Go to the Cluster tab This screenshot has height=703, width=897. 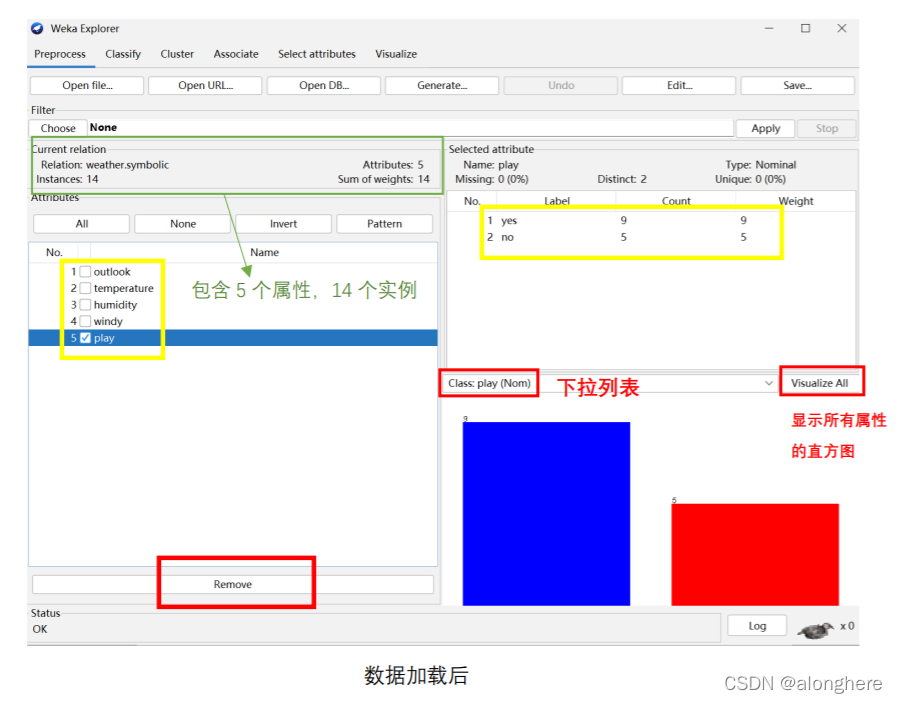click(177, 54)
